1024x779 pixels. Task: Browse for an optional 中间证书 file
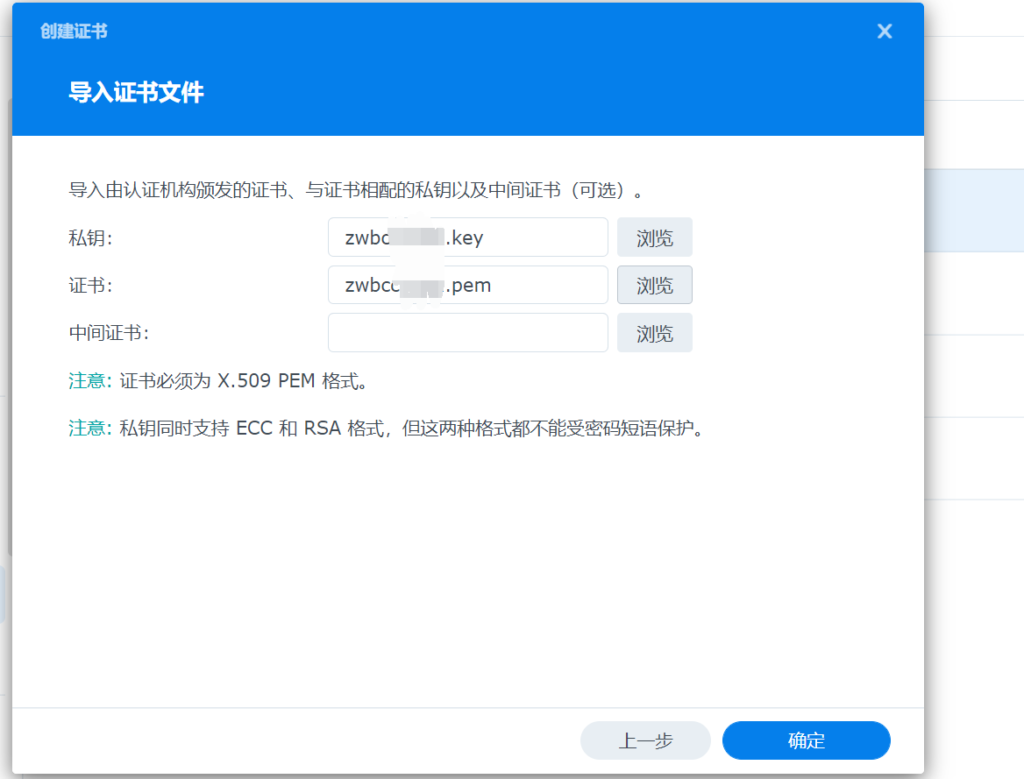[x=654, y=333]
